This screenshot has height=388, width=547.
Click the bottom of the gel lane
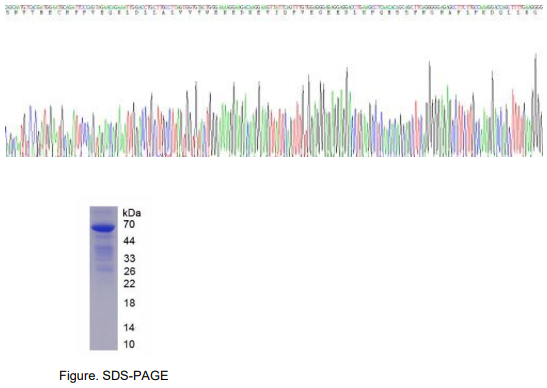point(104,344)
